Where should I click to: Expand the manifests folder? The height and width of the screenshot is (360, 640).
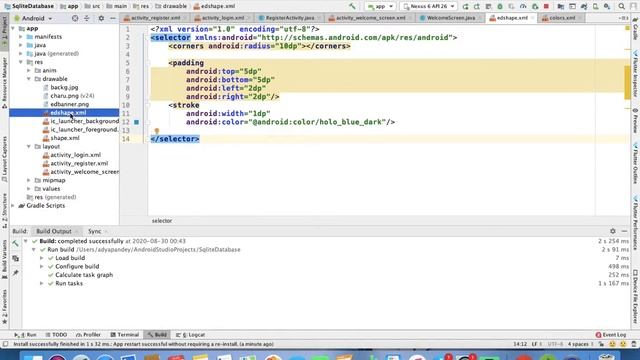[x=21, y=37]
